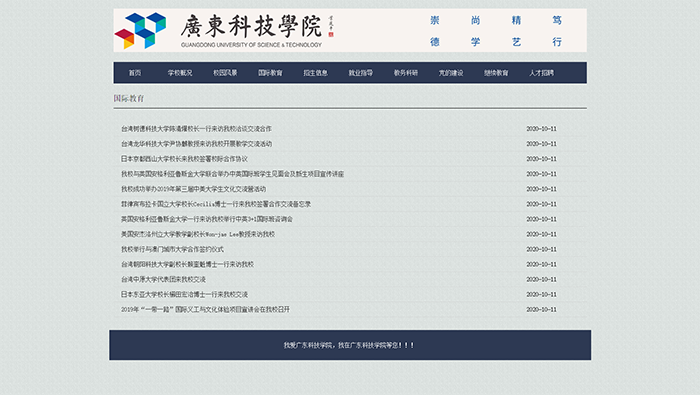Open article on 中英国际班学生见面会
700x395 pixels.
tap(232, 174)
